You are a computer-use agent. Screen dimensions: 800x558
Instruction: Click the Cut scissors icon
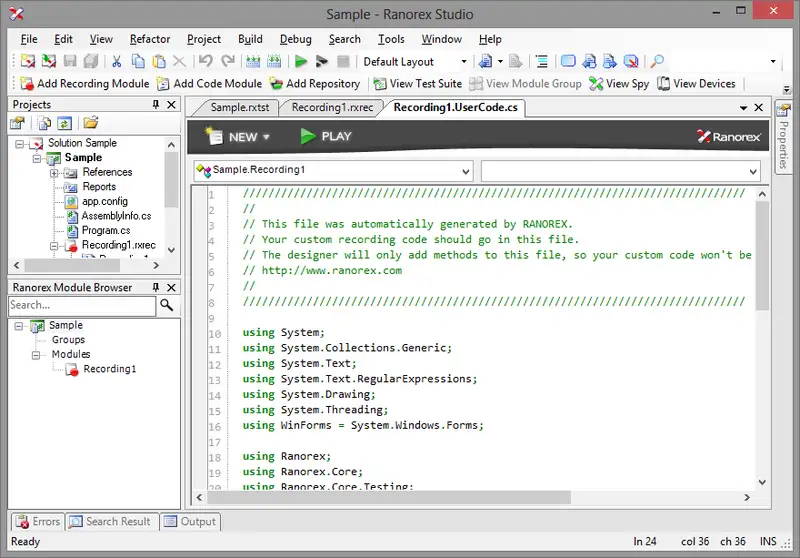click(116, 61)
